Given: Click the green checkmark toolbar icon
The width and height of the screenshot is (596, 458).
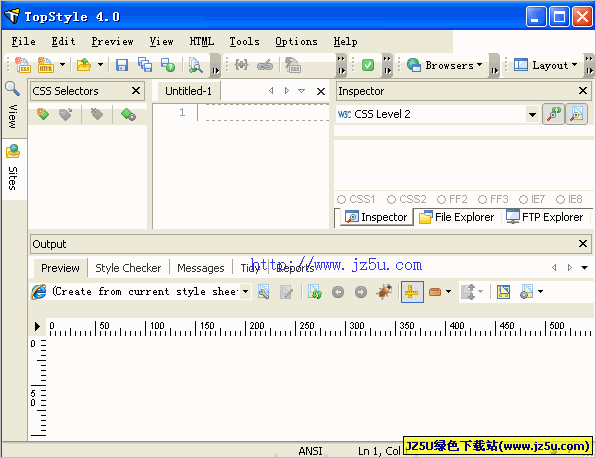Looking at the screenshot, I should point(368,65).
